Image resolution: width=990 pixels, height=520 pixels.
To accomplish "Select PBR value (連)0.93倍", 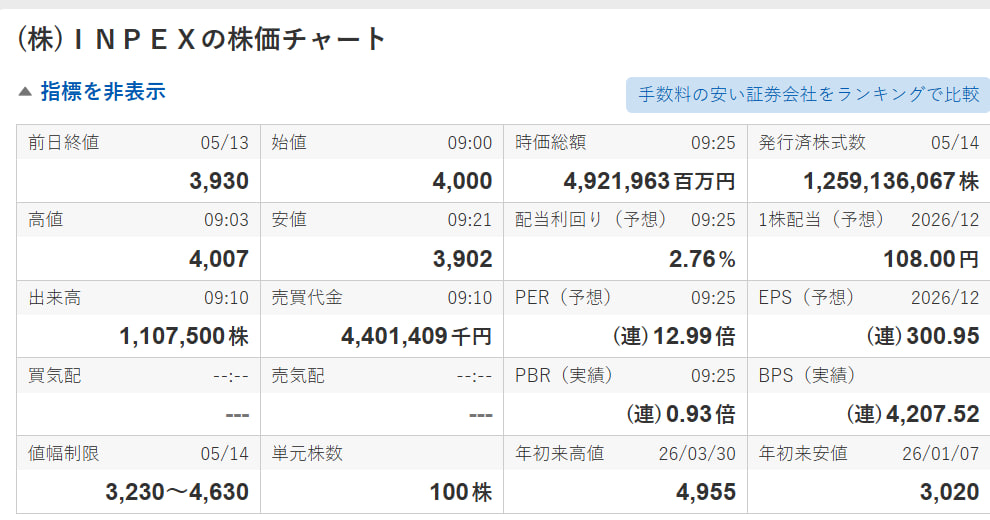I will click(681, 415).
